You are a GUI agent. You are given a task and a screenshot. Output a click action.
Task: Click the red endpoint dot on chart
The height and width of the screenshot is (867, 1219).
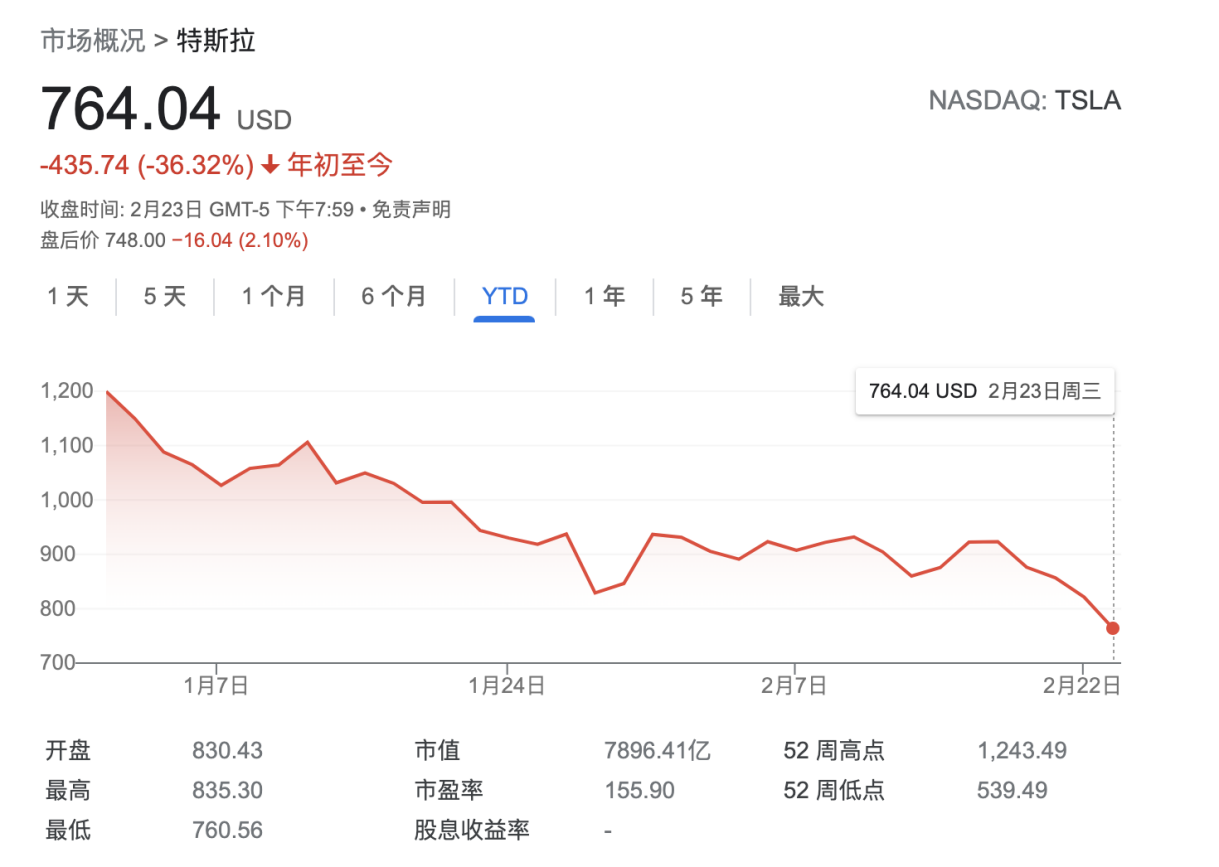point(1113,628)
